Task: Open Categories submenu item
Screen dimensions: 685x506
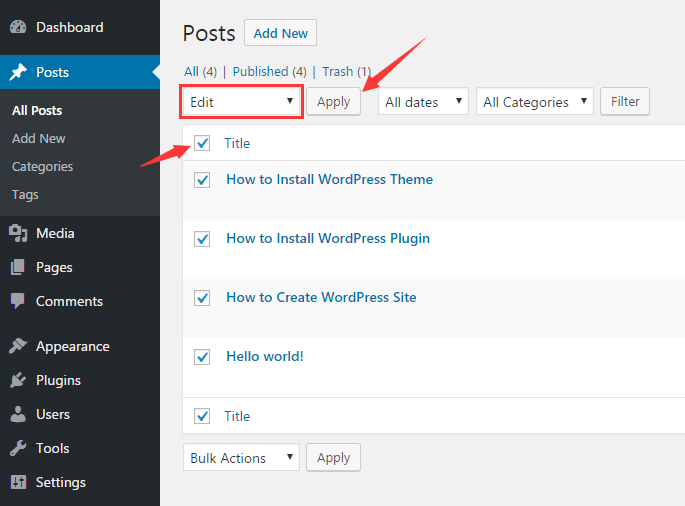Action: coord(42,166)
